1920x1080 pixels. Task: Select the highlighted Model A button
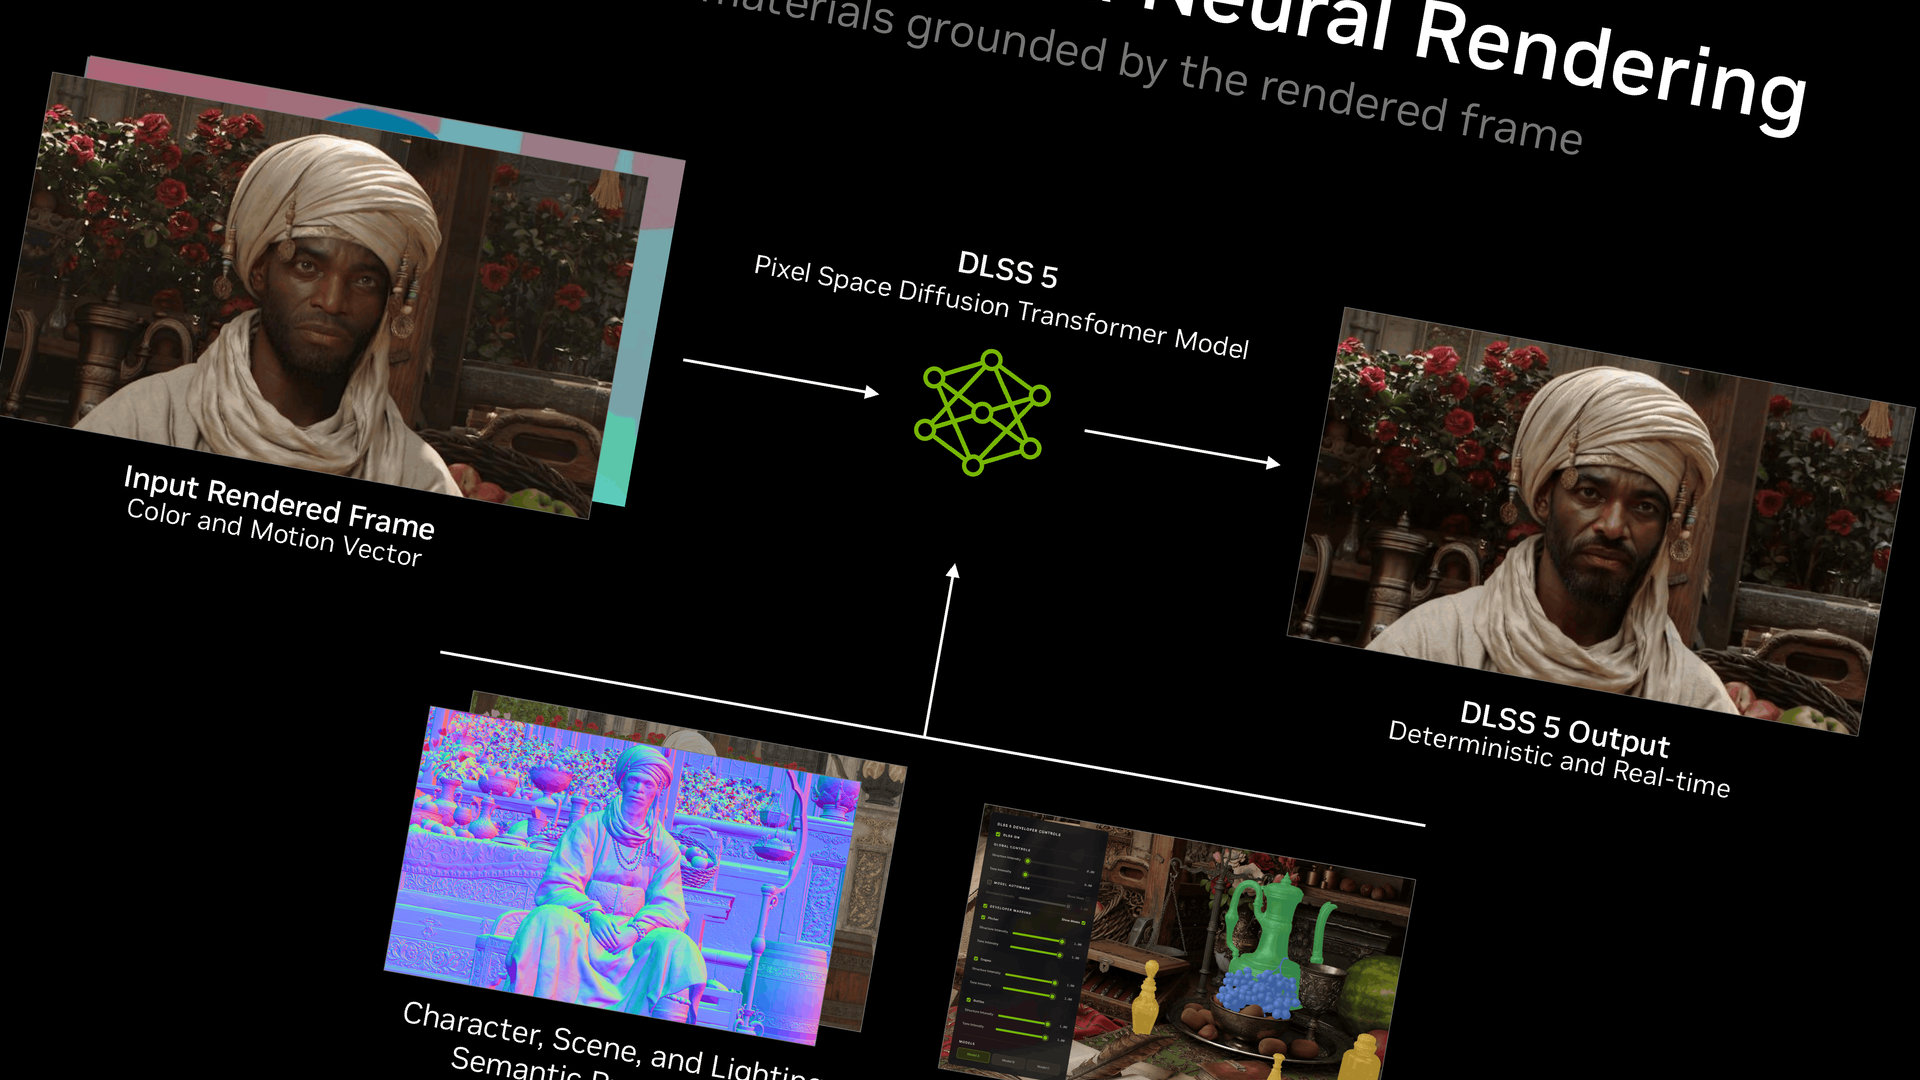pyautogui.click(x=973, y=1055)
